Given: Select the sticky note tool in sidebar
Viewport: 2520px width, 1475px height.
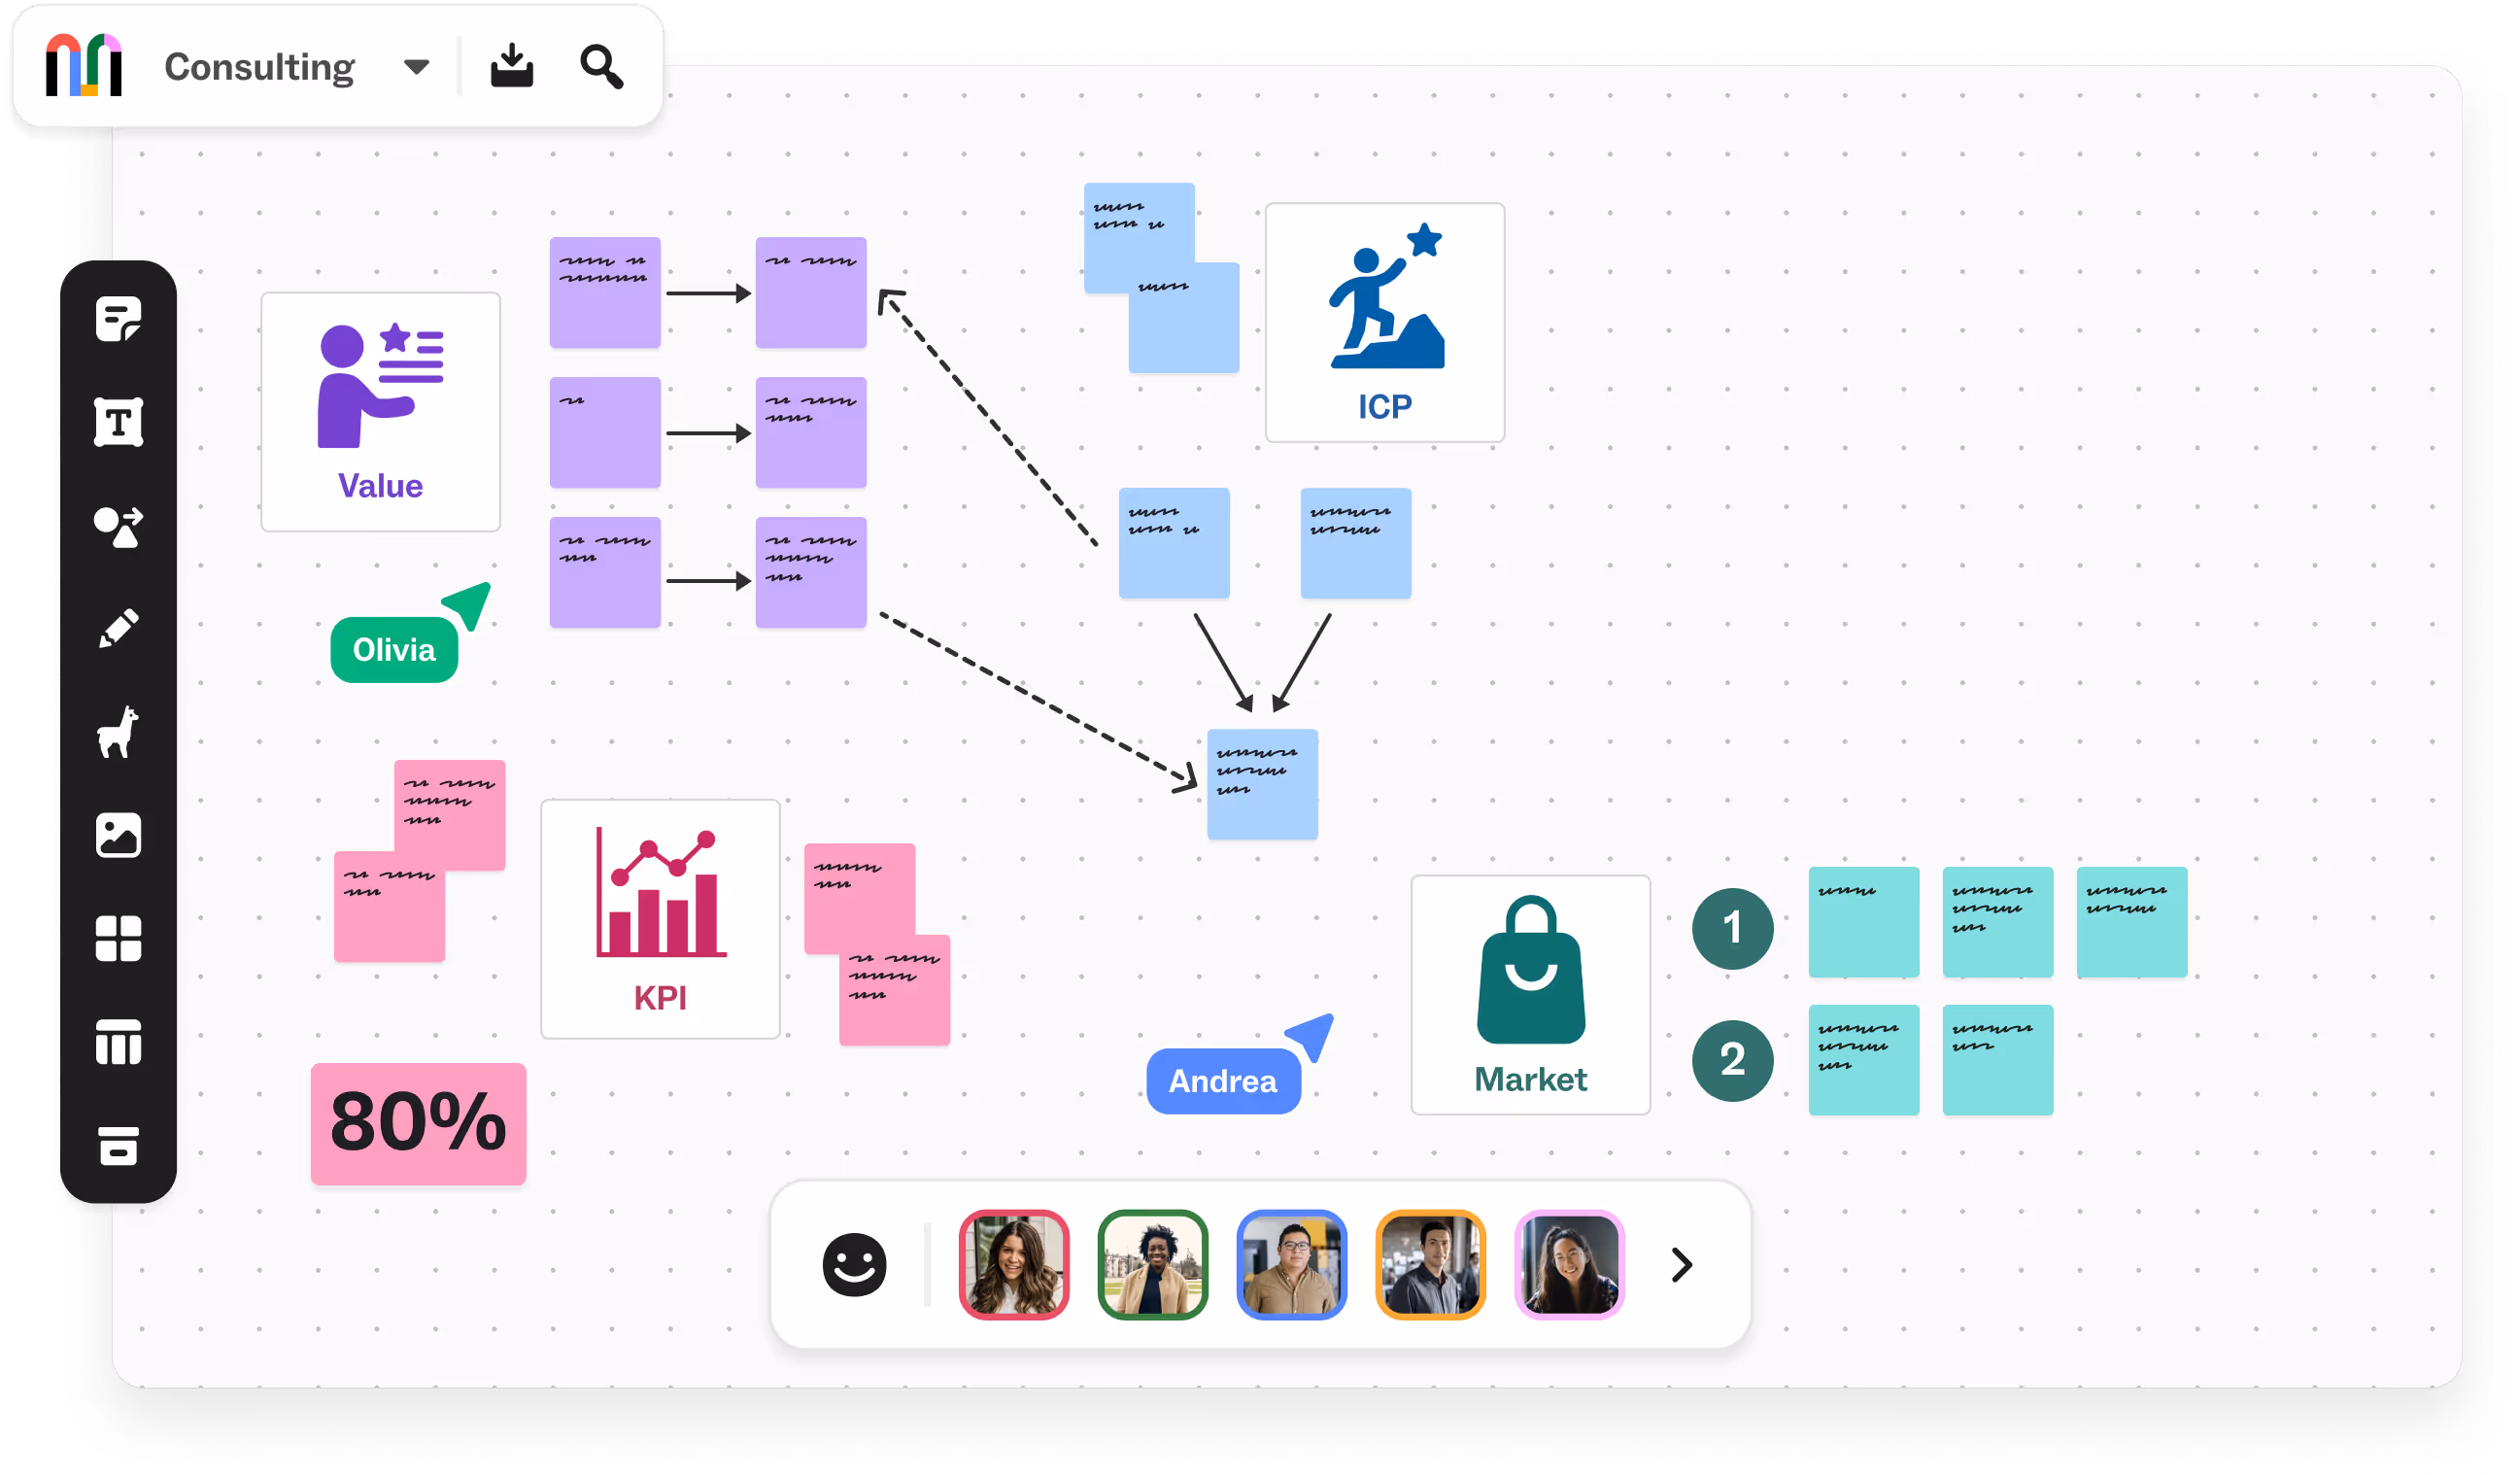Looking at the screenshot, I should pos(118,320).
